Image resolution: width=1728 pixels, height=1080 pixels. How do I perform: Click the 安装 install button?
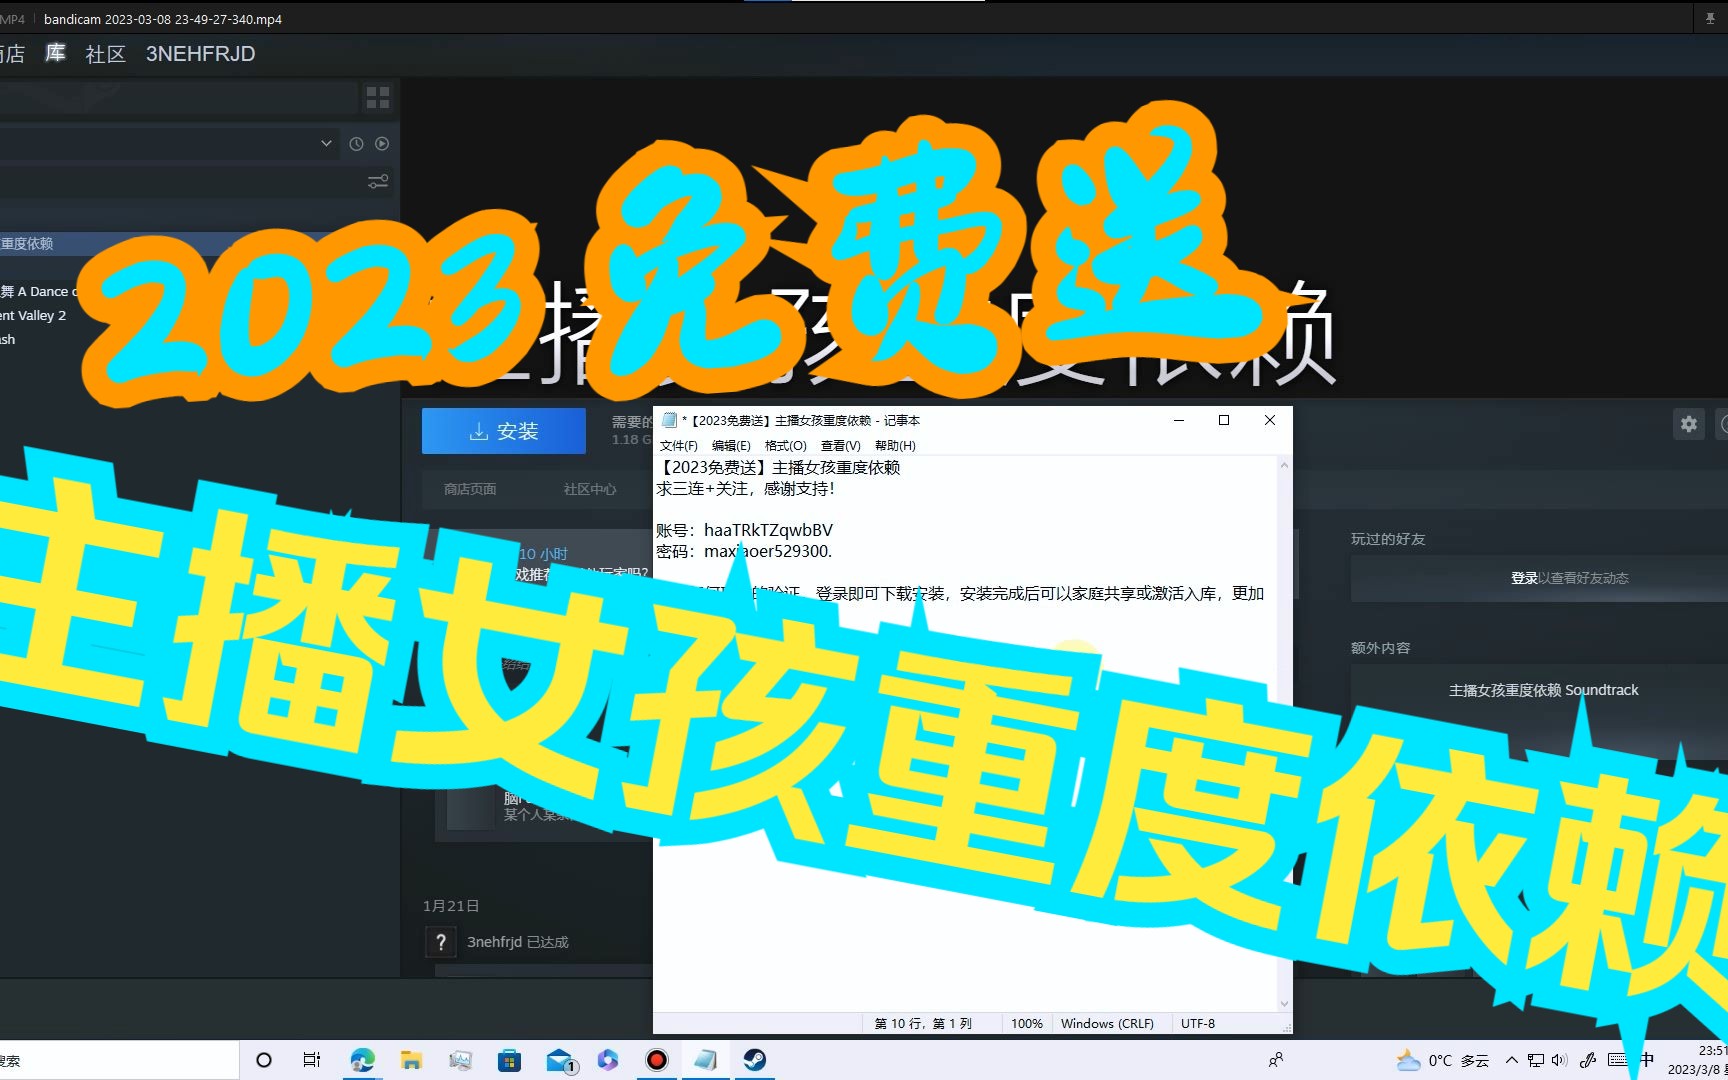(503, 430)
